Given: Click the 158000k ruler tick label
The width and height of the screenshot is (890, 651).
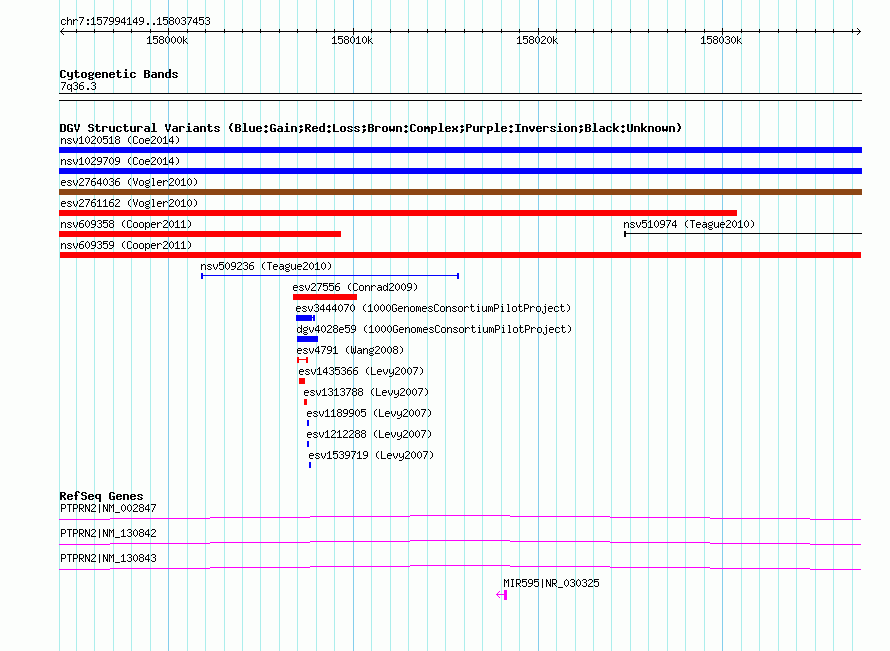Looking at the screenshot, I should coord(167,40).
